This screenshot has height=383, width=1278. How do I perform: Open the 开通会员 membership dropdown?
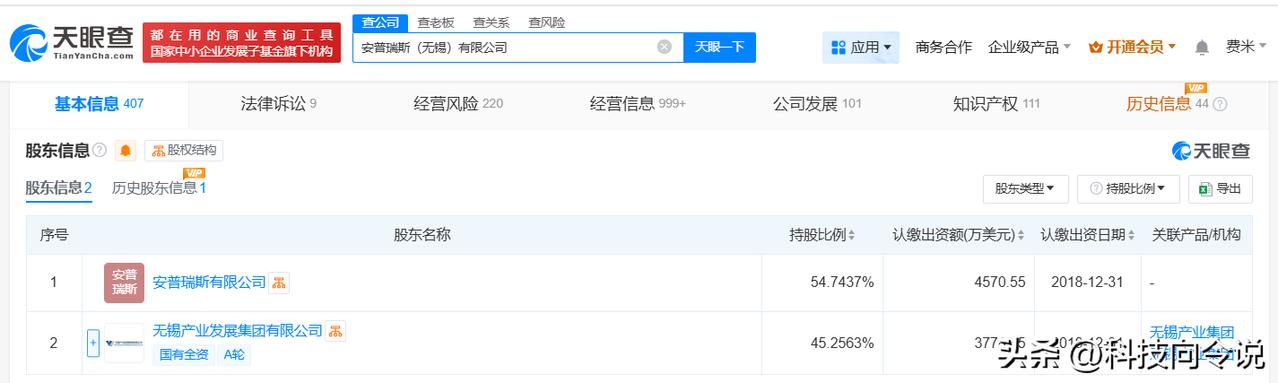(1132, 47)
